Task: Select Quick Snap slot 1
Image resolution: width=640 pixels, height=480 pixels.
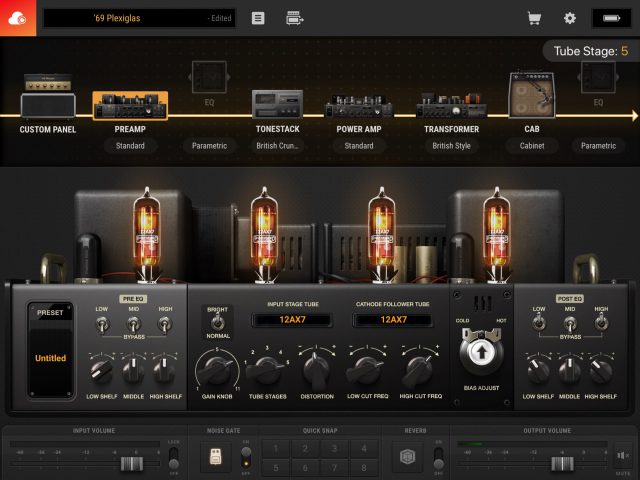Action: tap(276, 449)
